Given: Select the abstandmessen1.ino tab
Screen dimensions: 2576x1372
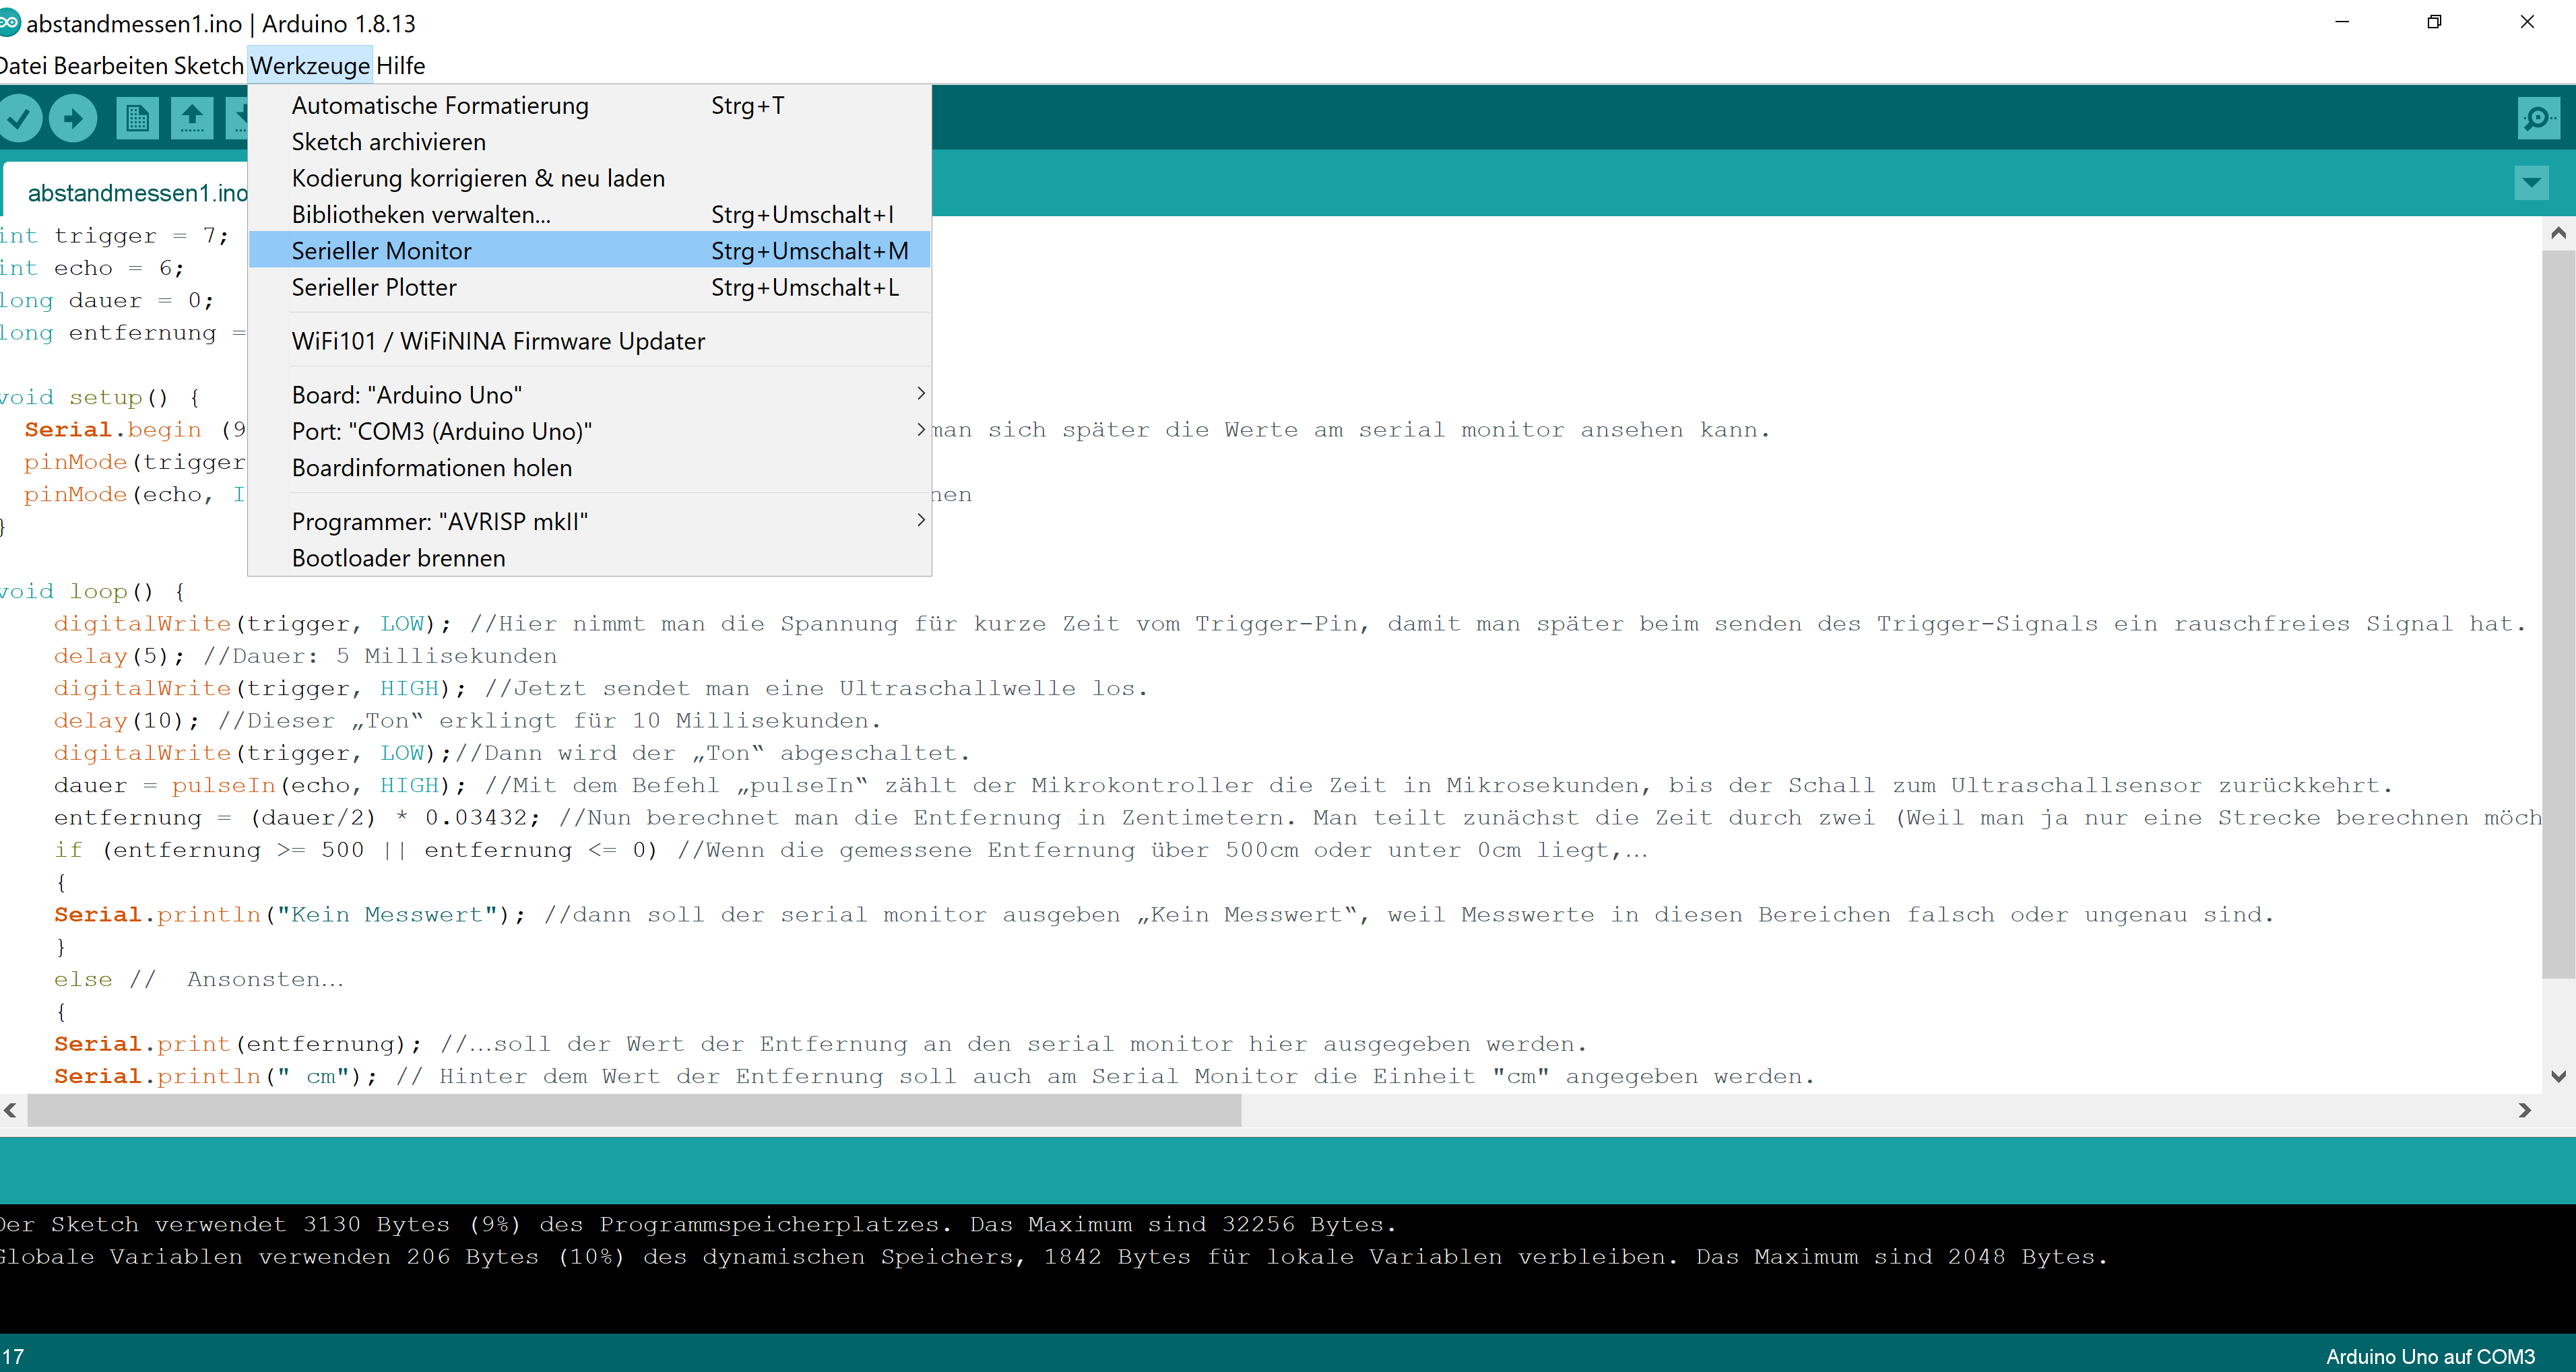Looking at the screenshot, I should click(x=137, y=193).
